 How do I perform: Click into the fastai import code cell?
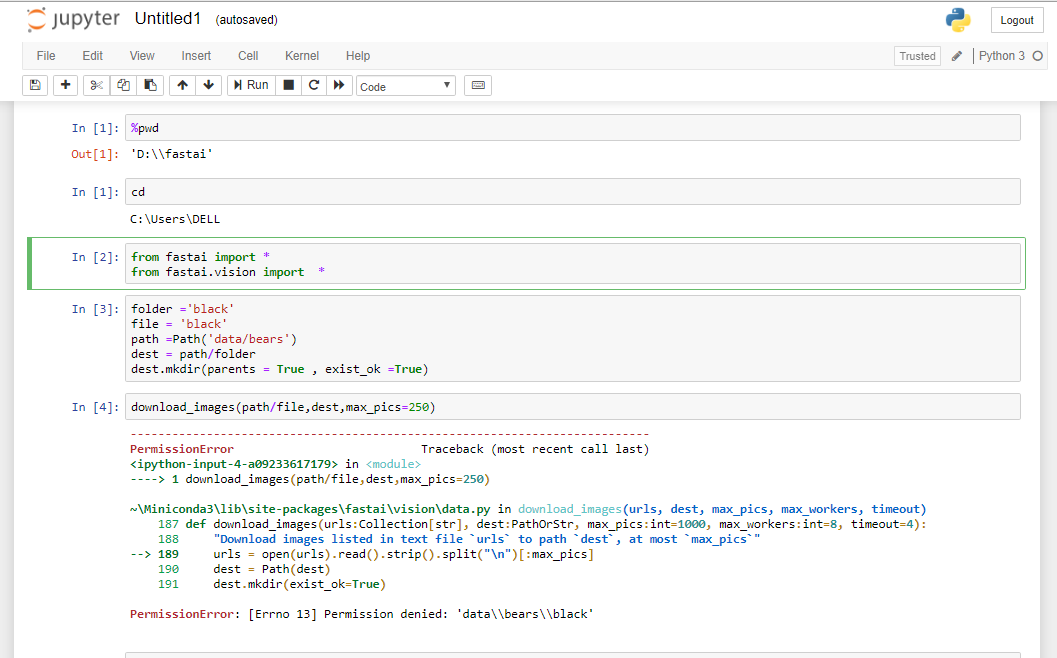572,264
